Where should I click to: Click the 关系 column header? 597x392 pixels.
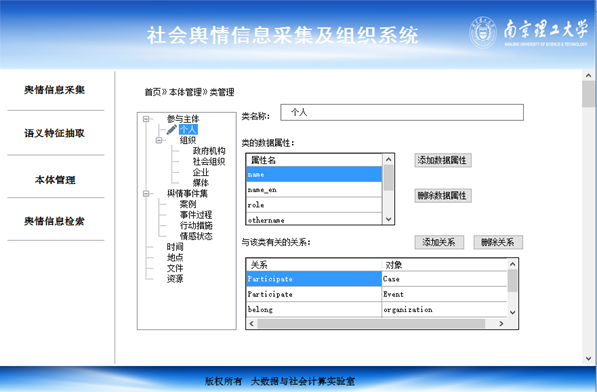(314, 265)
